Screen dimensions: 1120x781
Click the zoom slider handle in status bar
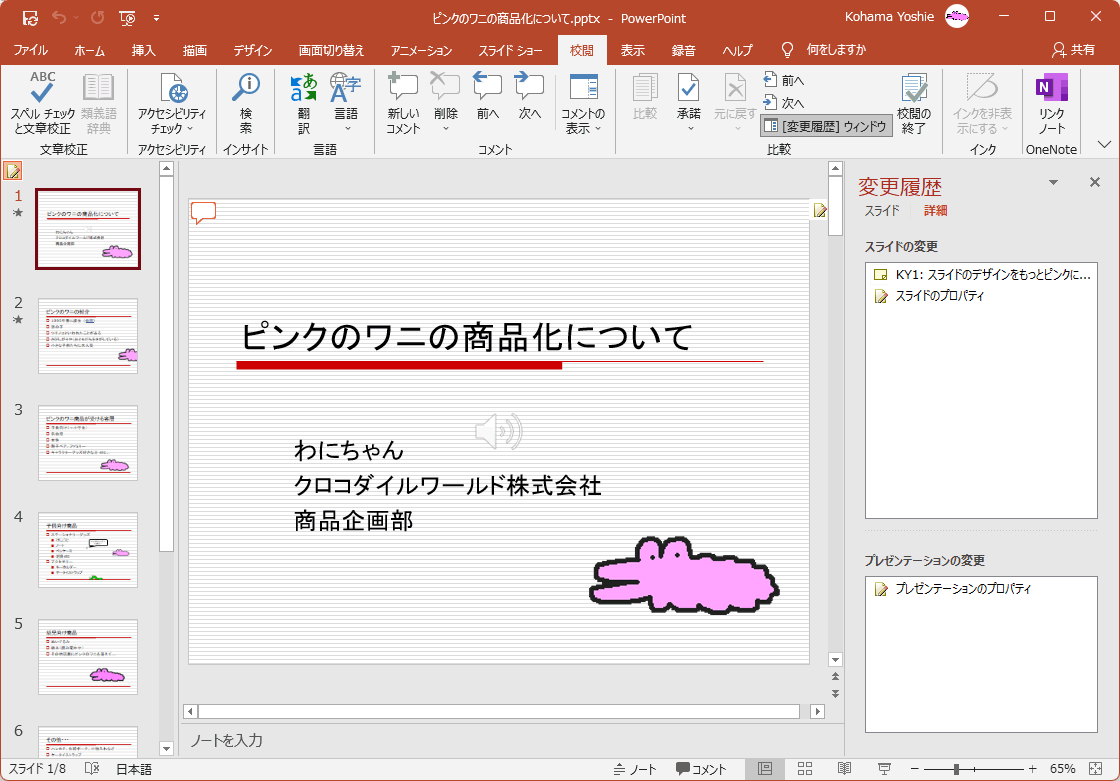coord(957,769)
